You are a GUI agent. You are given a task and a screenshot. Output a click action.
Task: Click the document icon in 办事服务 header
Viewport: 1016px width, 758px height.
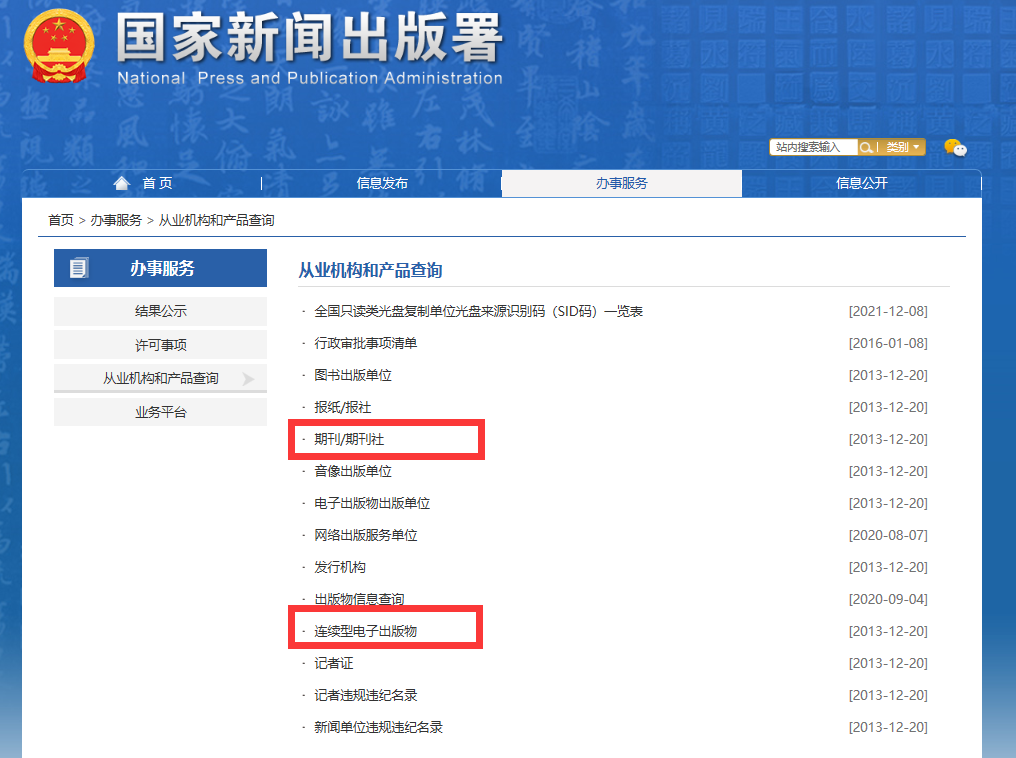pos(79,268)
